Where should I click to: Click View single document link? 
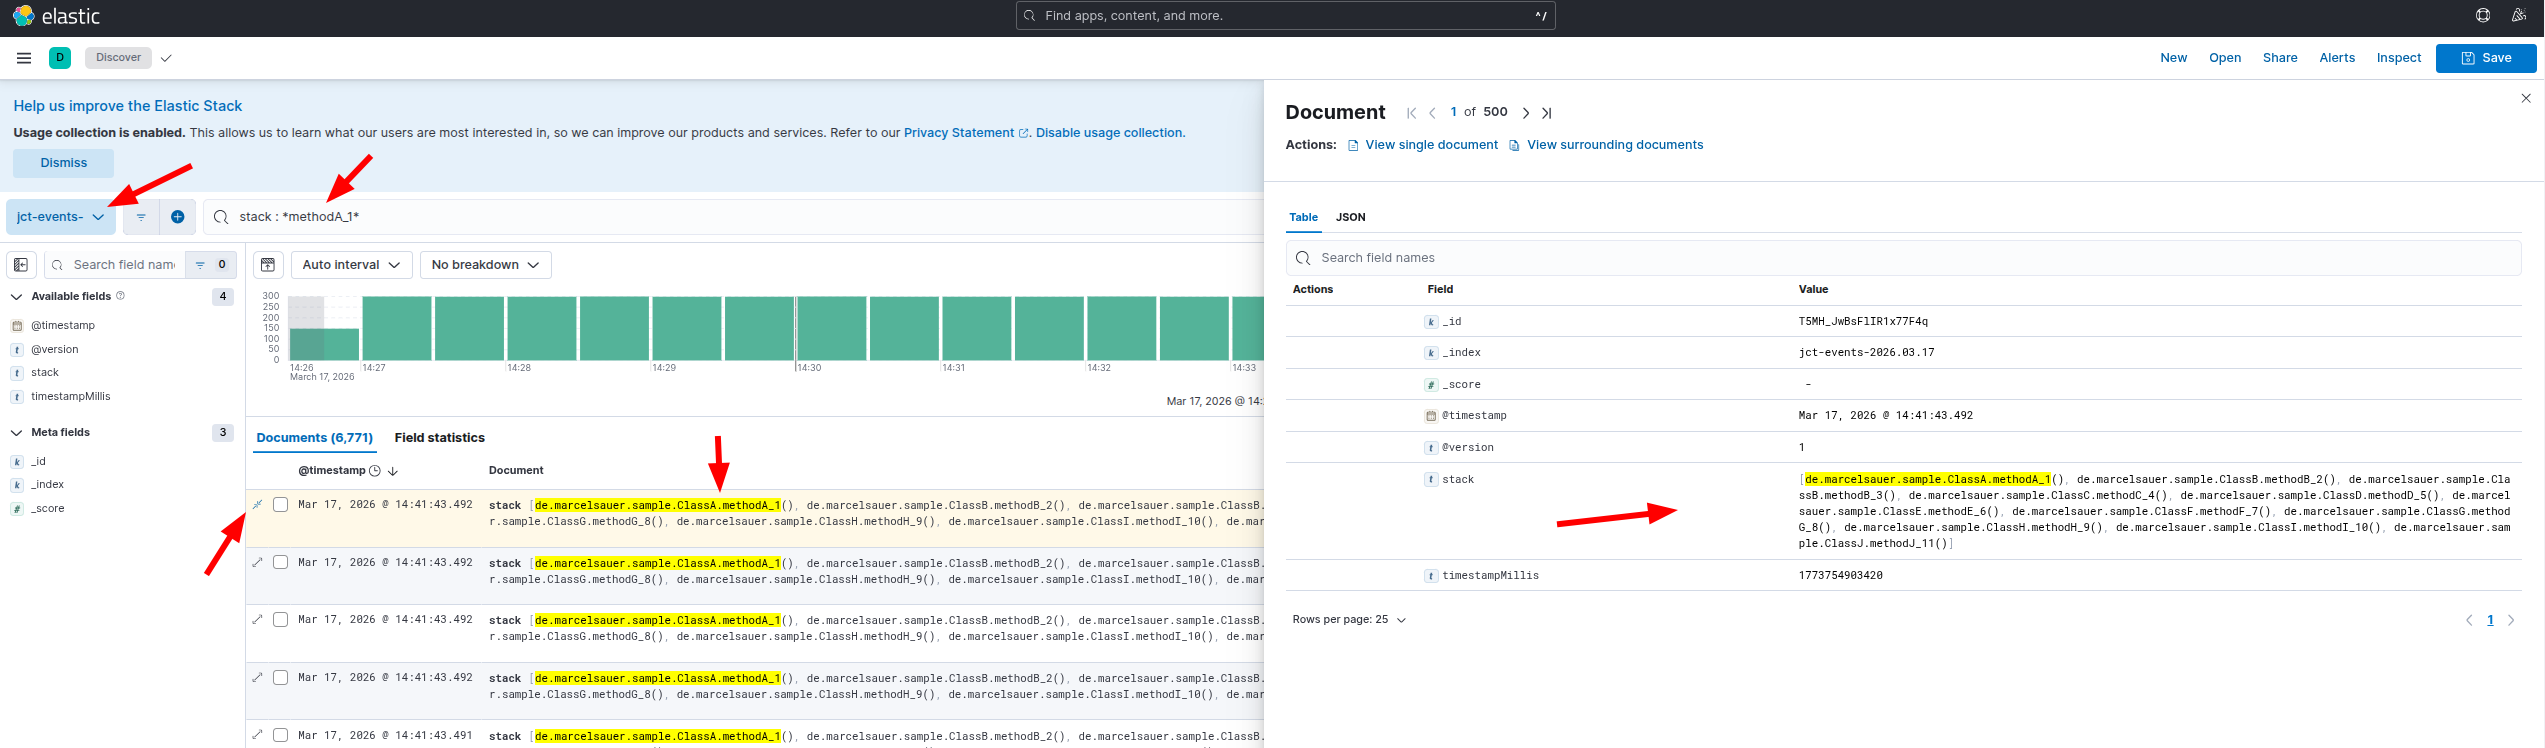click(x=1423, y=145)
